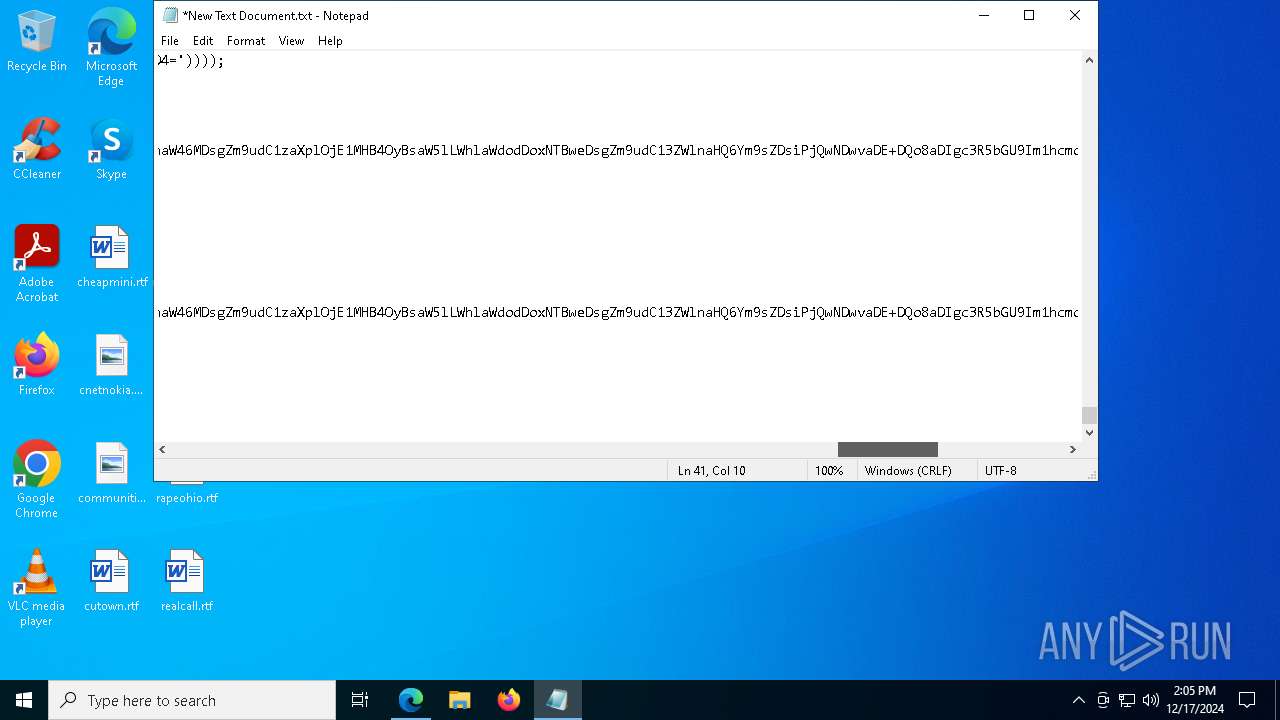The height and width of the screenshot is (720, 1280).
Task: Open File Explorer from the taskbar
Action: click(x=460, y=700)
